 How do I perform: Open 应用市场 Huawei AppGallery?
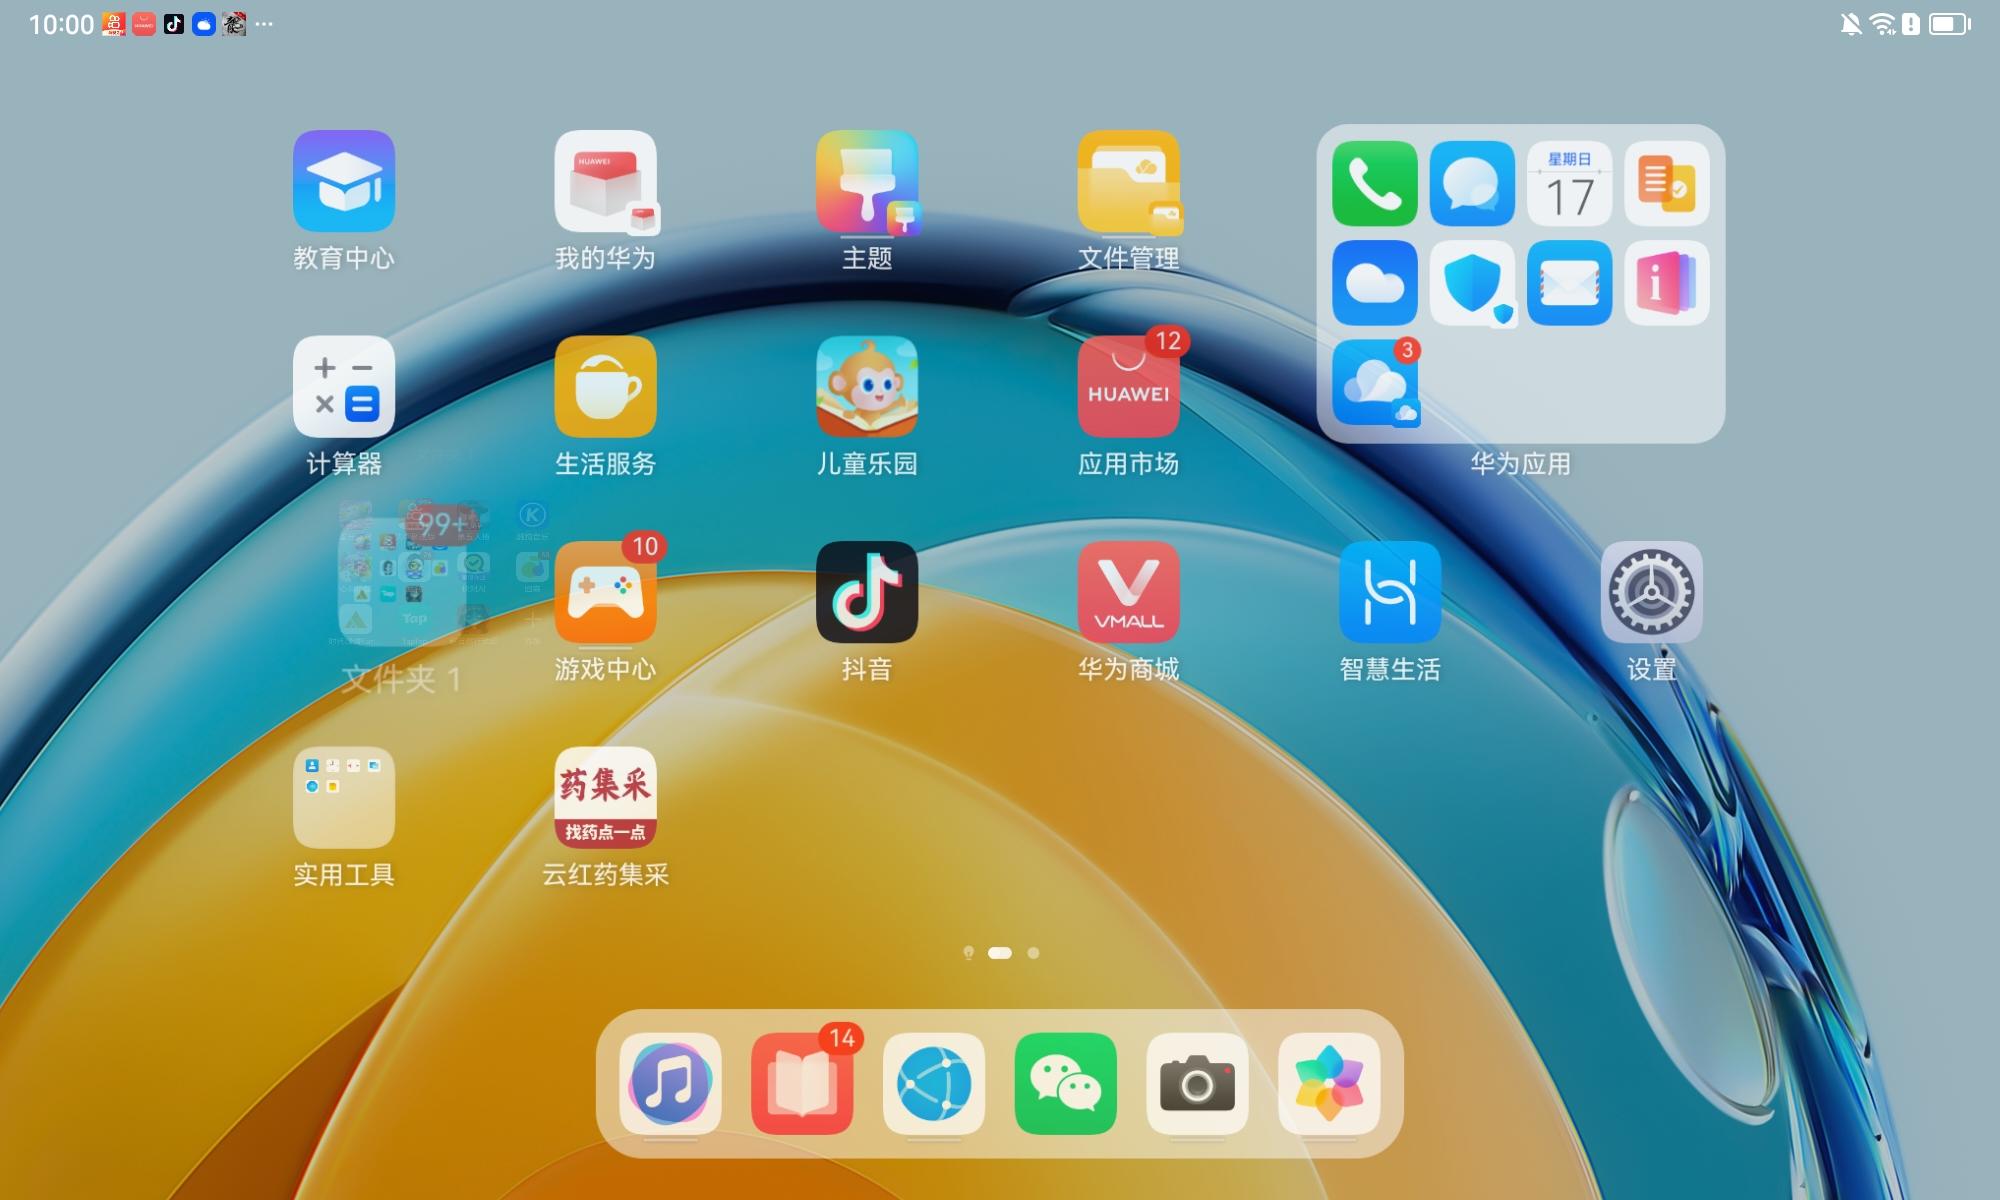click(1128, 387)
